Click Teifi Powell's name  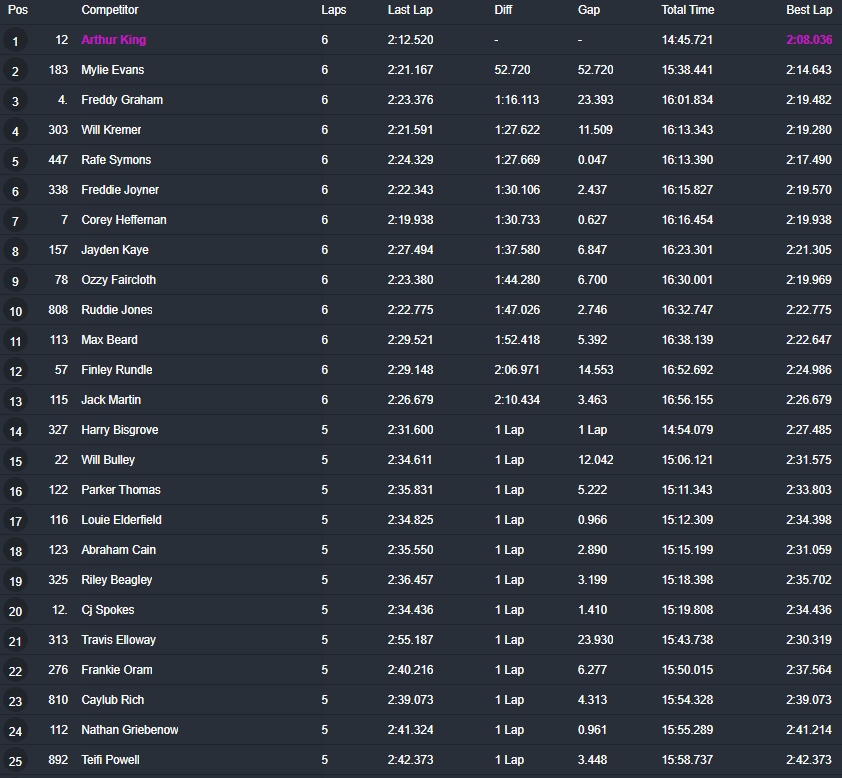tap(110, 760)
